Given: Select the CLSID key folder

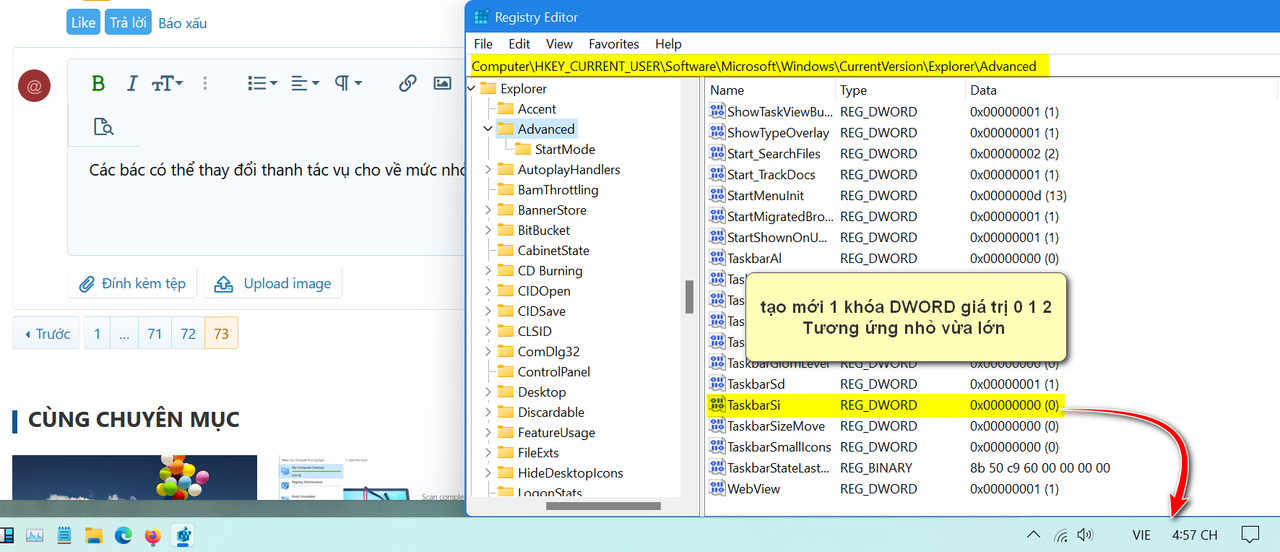Looking at the screenshot, I should [x=525, y=331].
